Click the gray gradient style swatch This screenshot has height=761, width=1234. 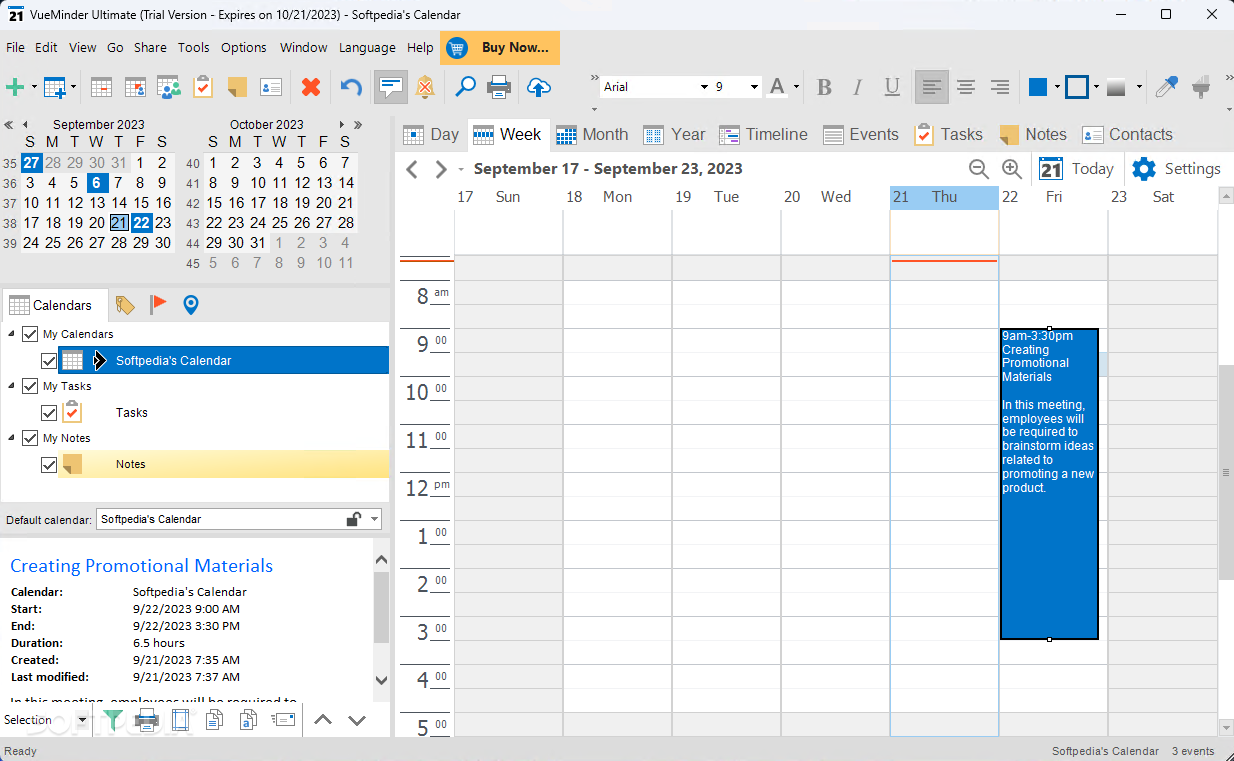pyautogui.click(x=1117, y=87)
